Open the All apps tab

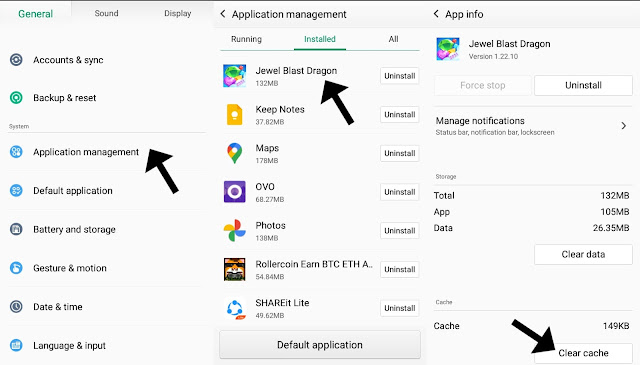[393, 39]
